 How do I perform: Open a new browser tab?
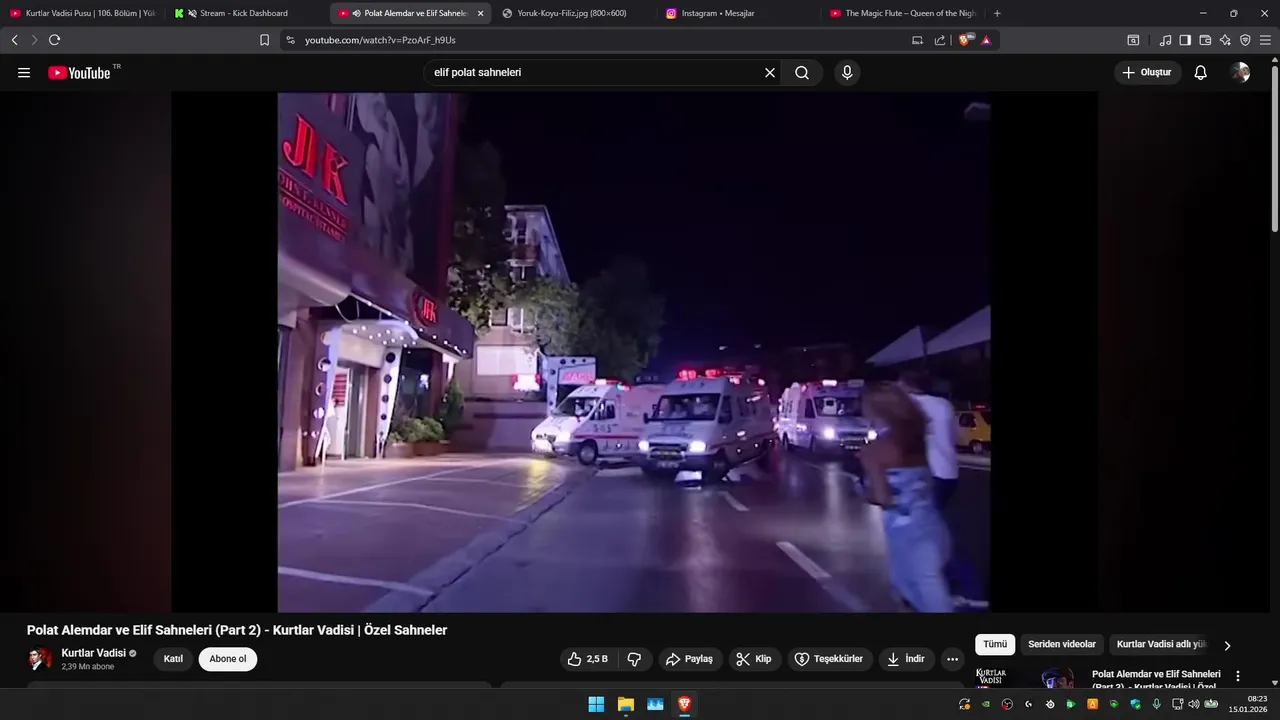tap(997, 13)
